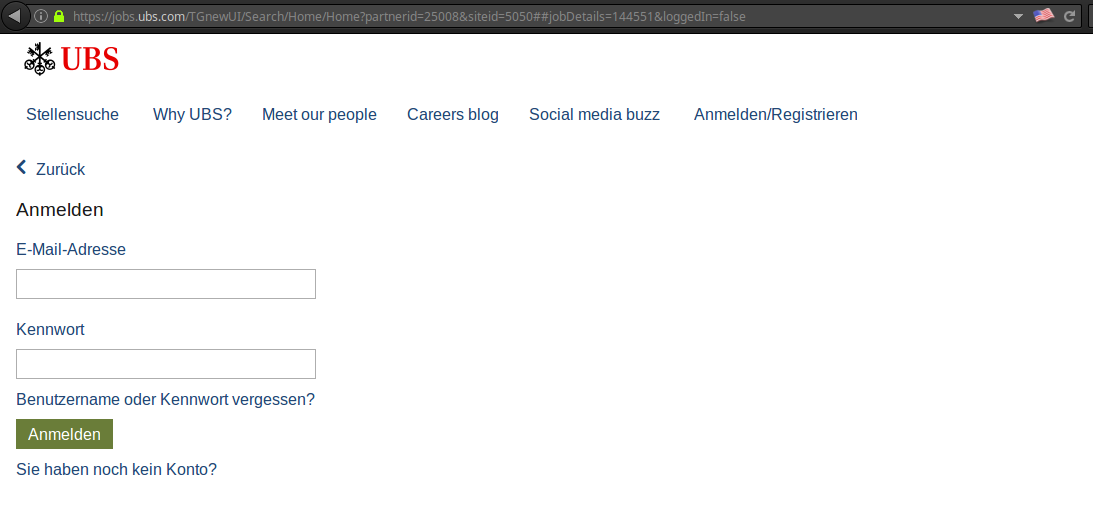1093x517 pixels.
Task: Click the URL text in address bar
Action: click(x=408, y=16)
